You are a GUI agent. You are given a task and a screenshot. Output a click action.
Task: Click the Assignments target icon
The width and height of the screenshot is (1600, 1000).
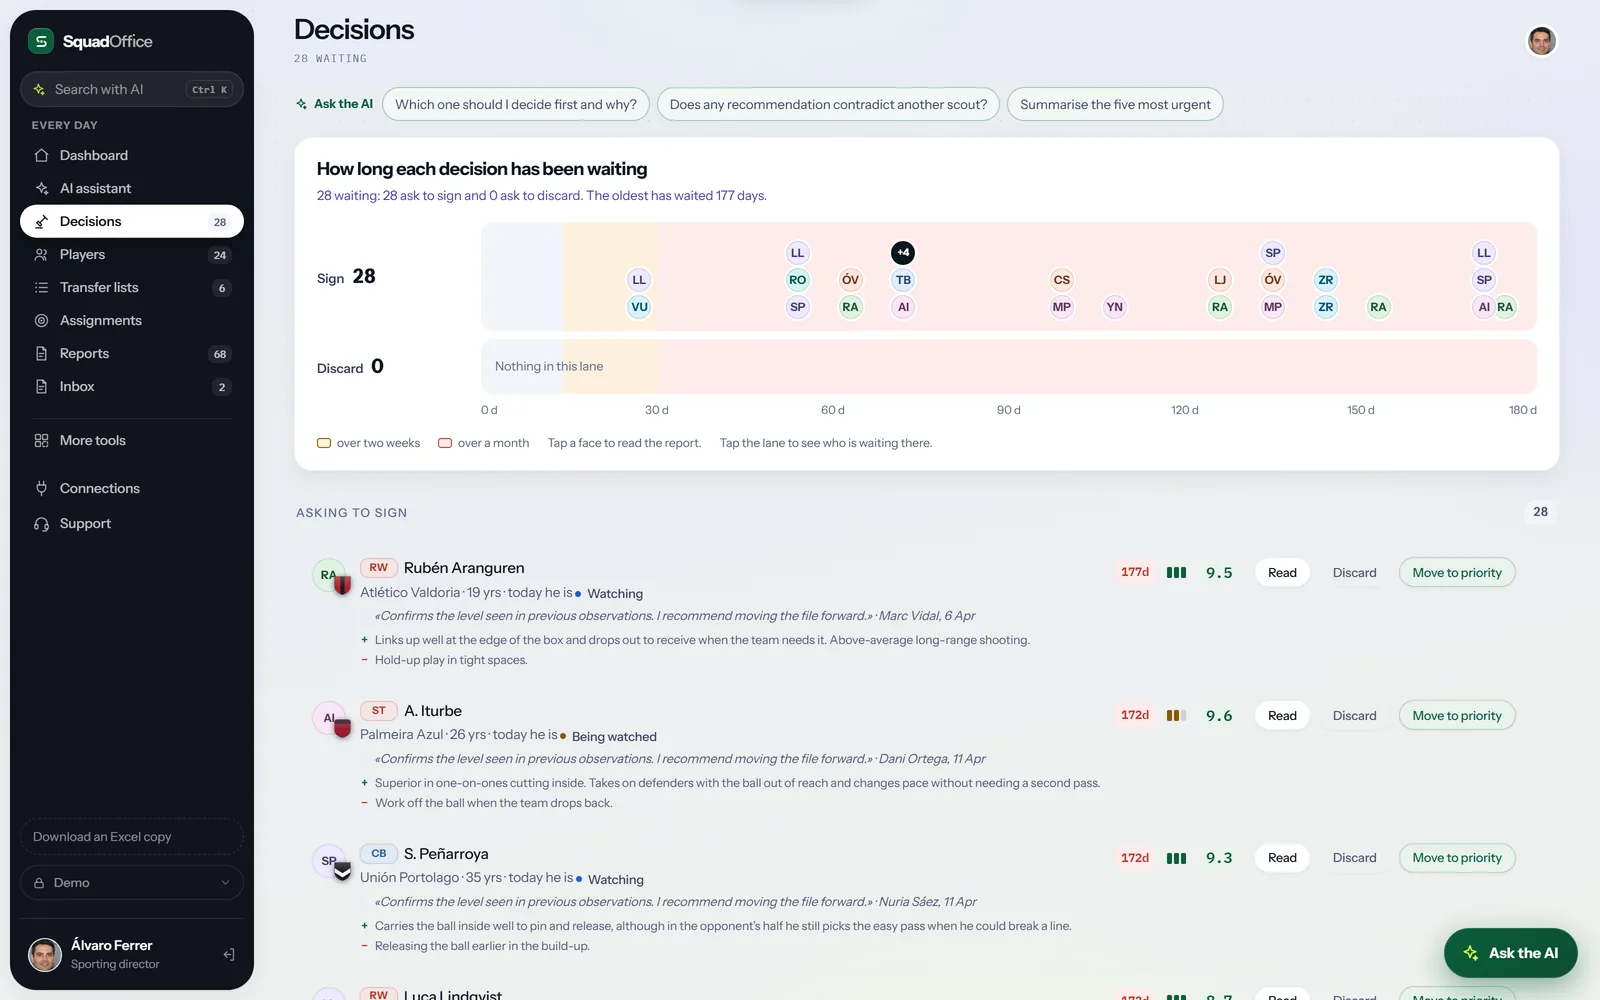coord(41,320)
